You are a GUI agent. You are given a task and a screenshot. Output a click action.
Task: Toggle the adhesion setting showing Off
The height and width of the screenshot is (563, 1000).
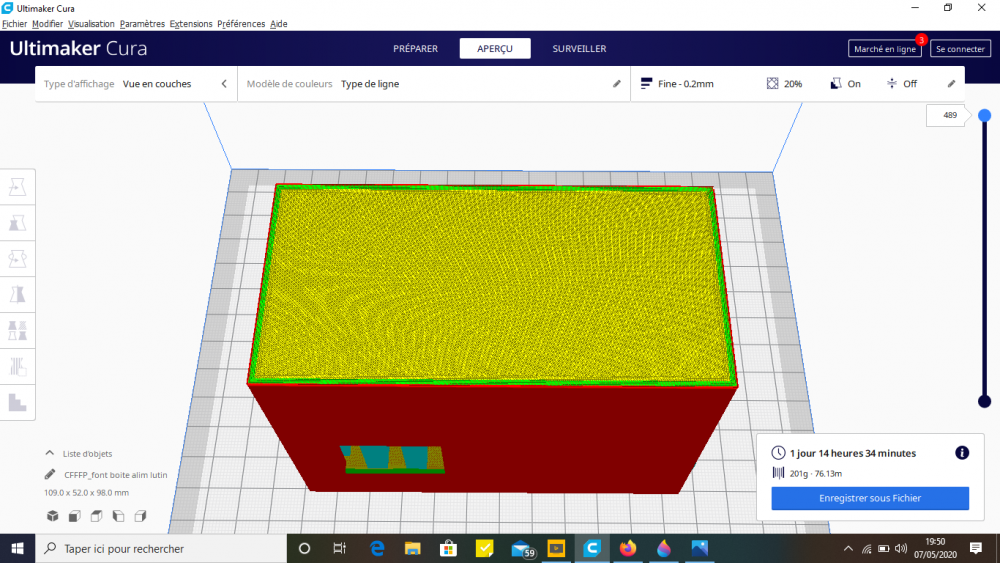tap(901, 84)
